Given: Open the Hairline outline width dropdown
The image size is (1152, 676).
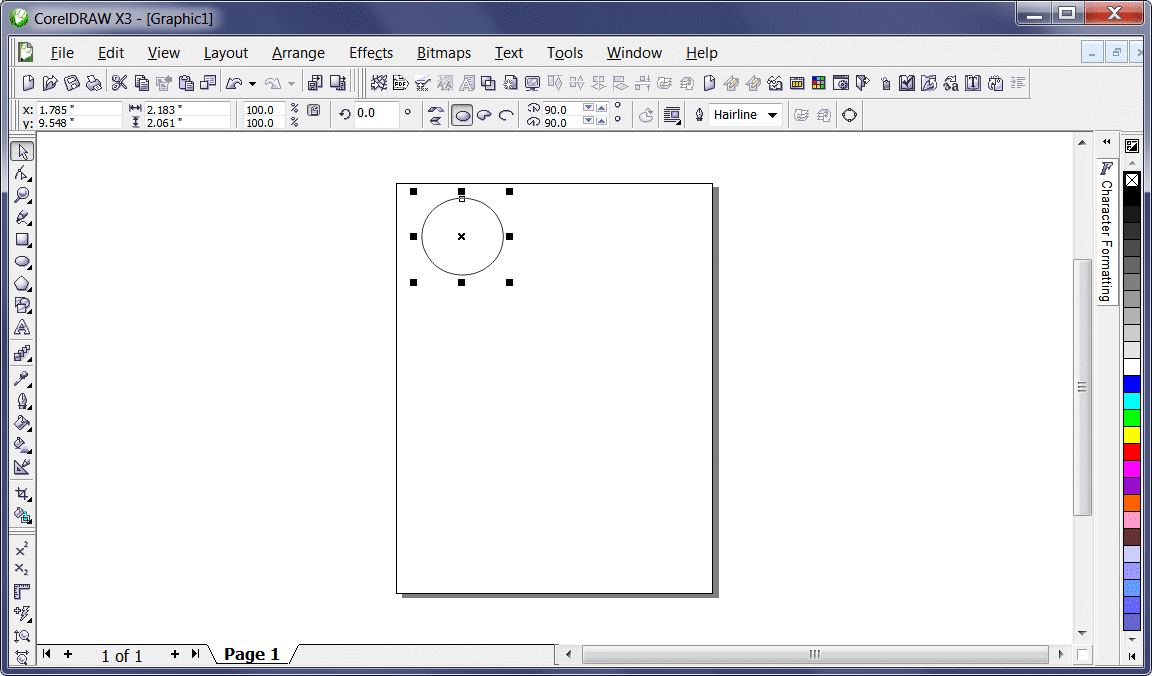Looking at the screenshot, I should coord(772,115).
